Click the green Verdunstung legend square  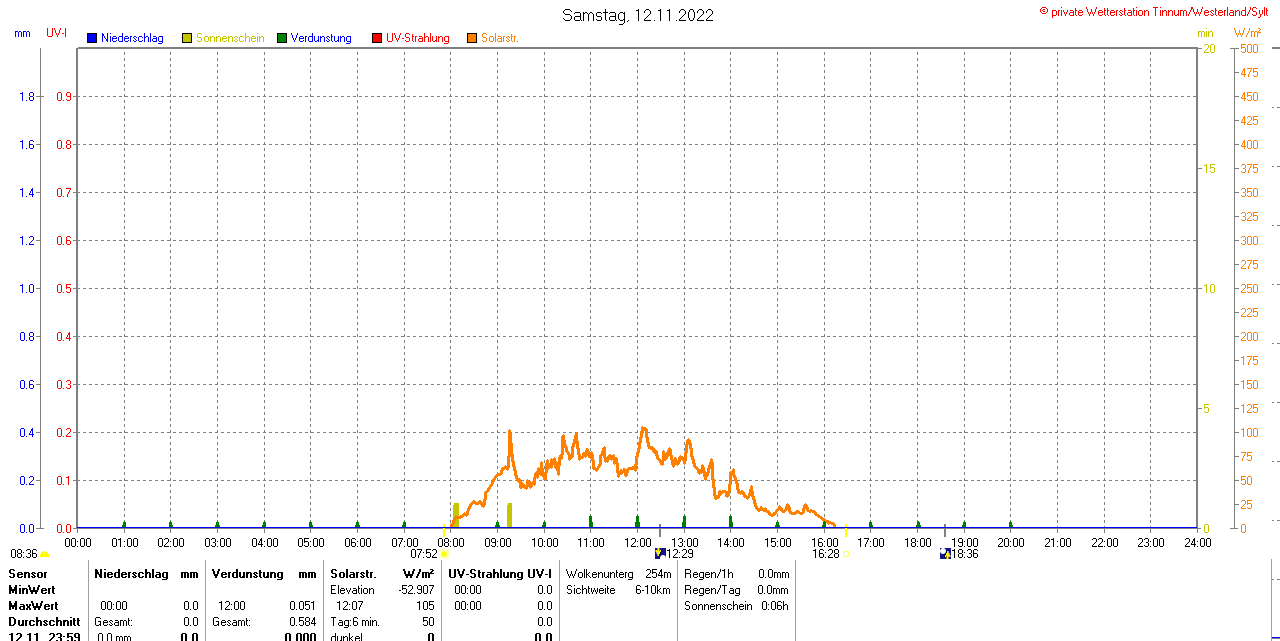point(282,38)
